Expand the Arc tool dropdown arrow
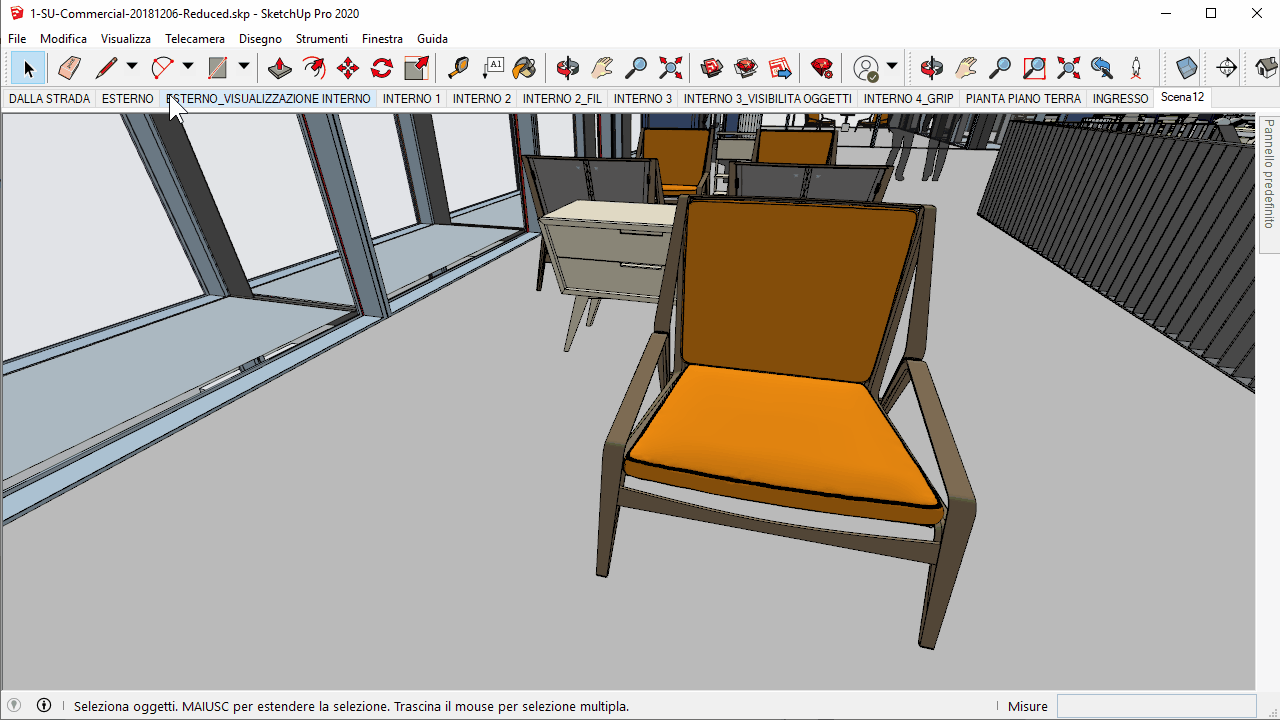Viewport: 1280px width, 720px height. click(188, 67)
